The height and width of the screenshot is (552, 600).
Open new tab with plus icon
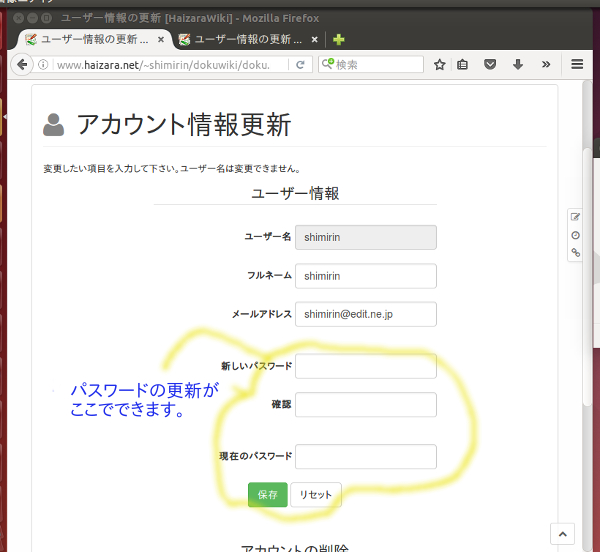340,40
